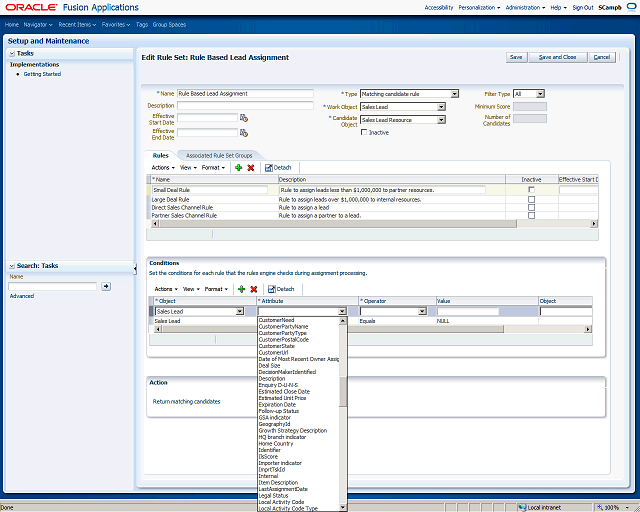Toggle Inactive for Partner Sales Channel Rule

pos(531,215)
